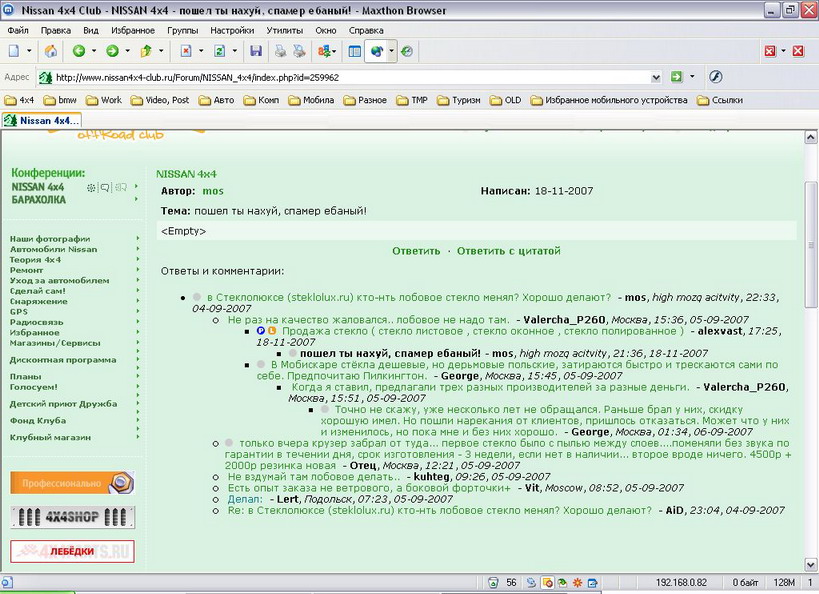Refresh the page with green arrows icon
Viewport: 819px width, 594px height.
click(220, 51)
